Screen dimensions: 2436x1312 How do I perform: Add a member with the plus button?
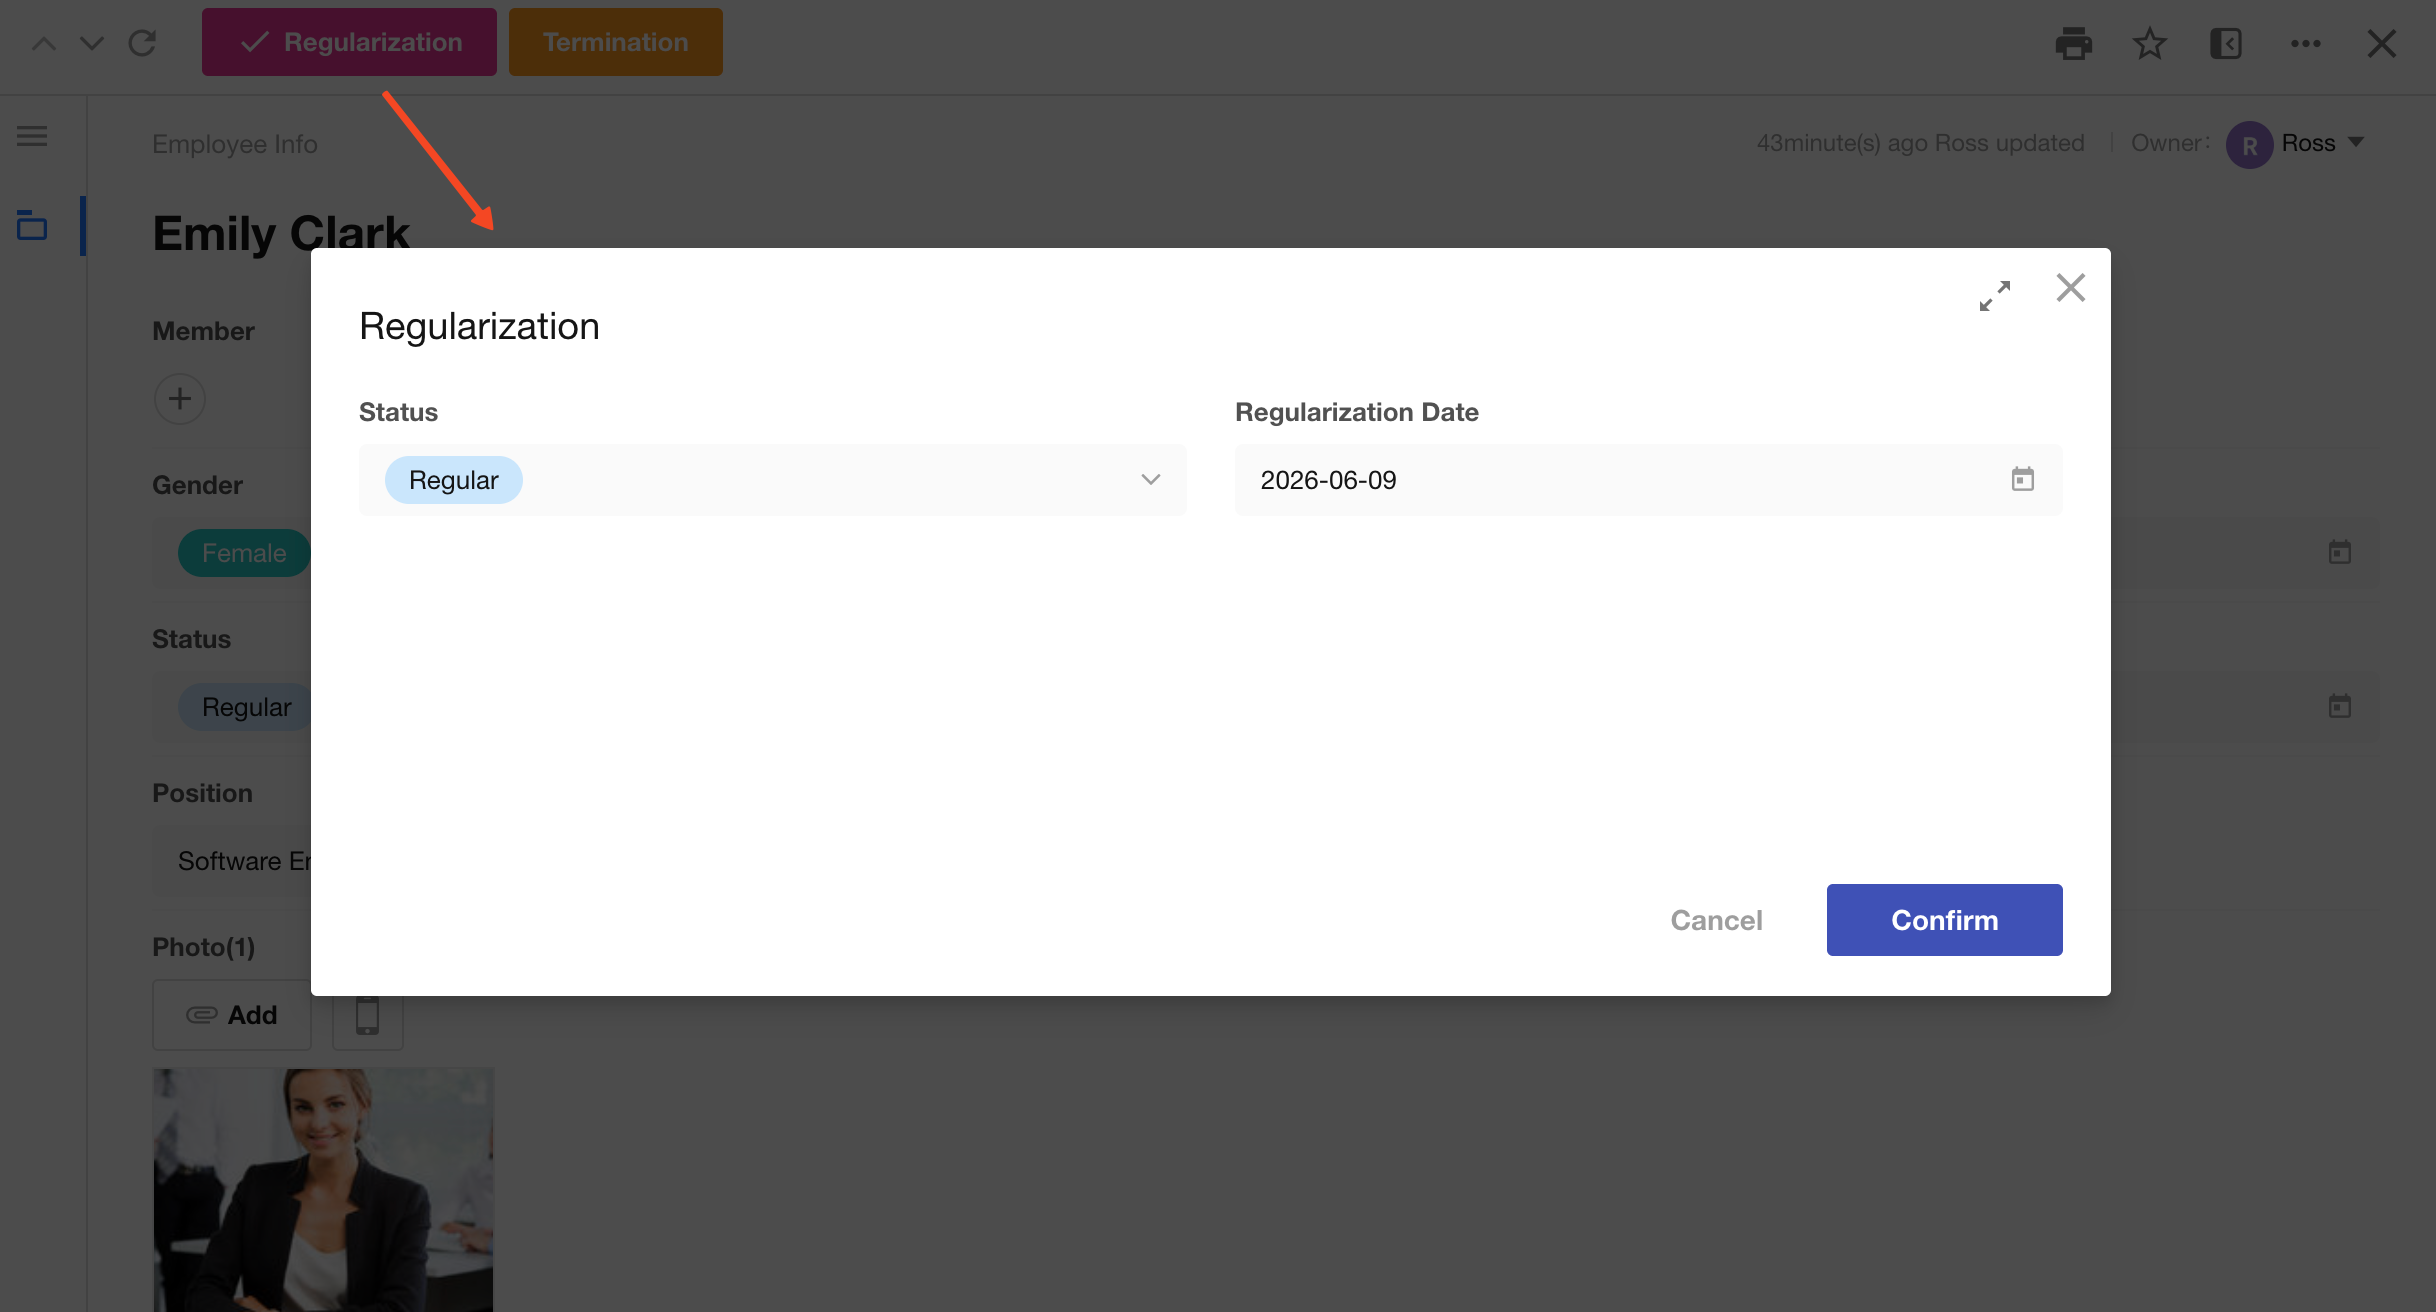[180, 399]
